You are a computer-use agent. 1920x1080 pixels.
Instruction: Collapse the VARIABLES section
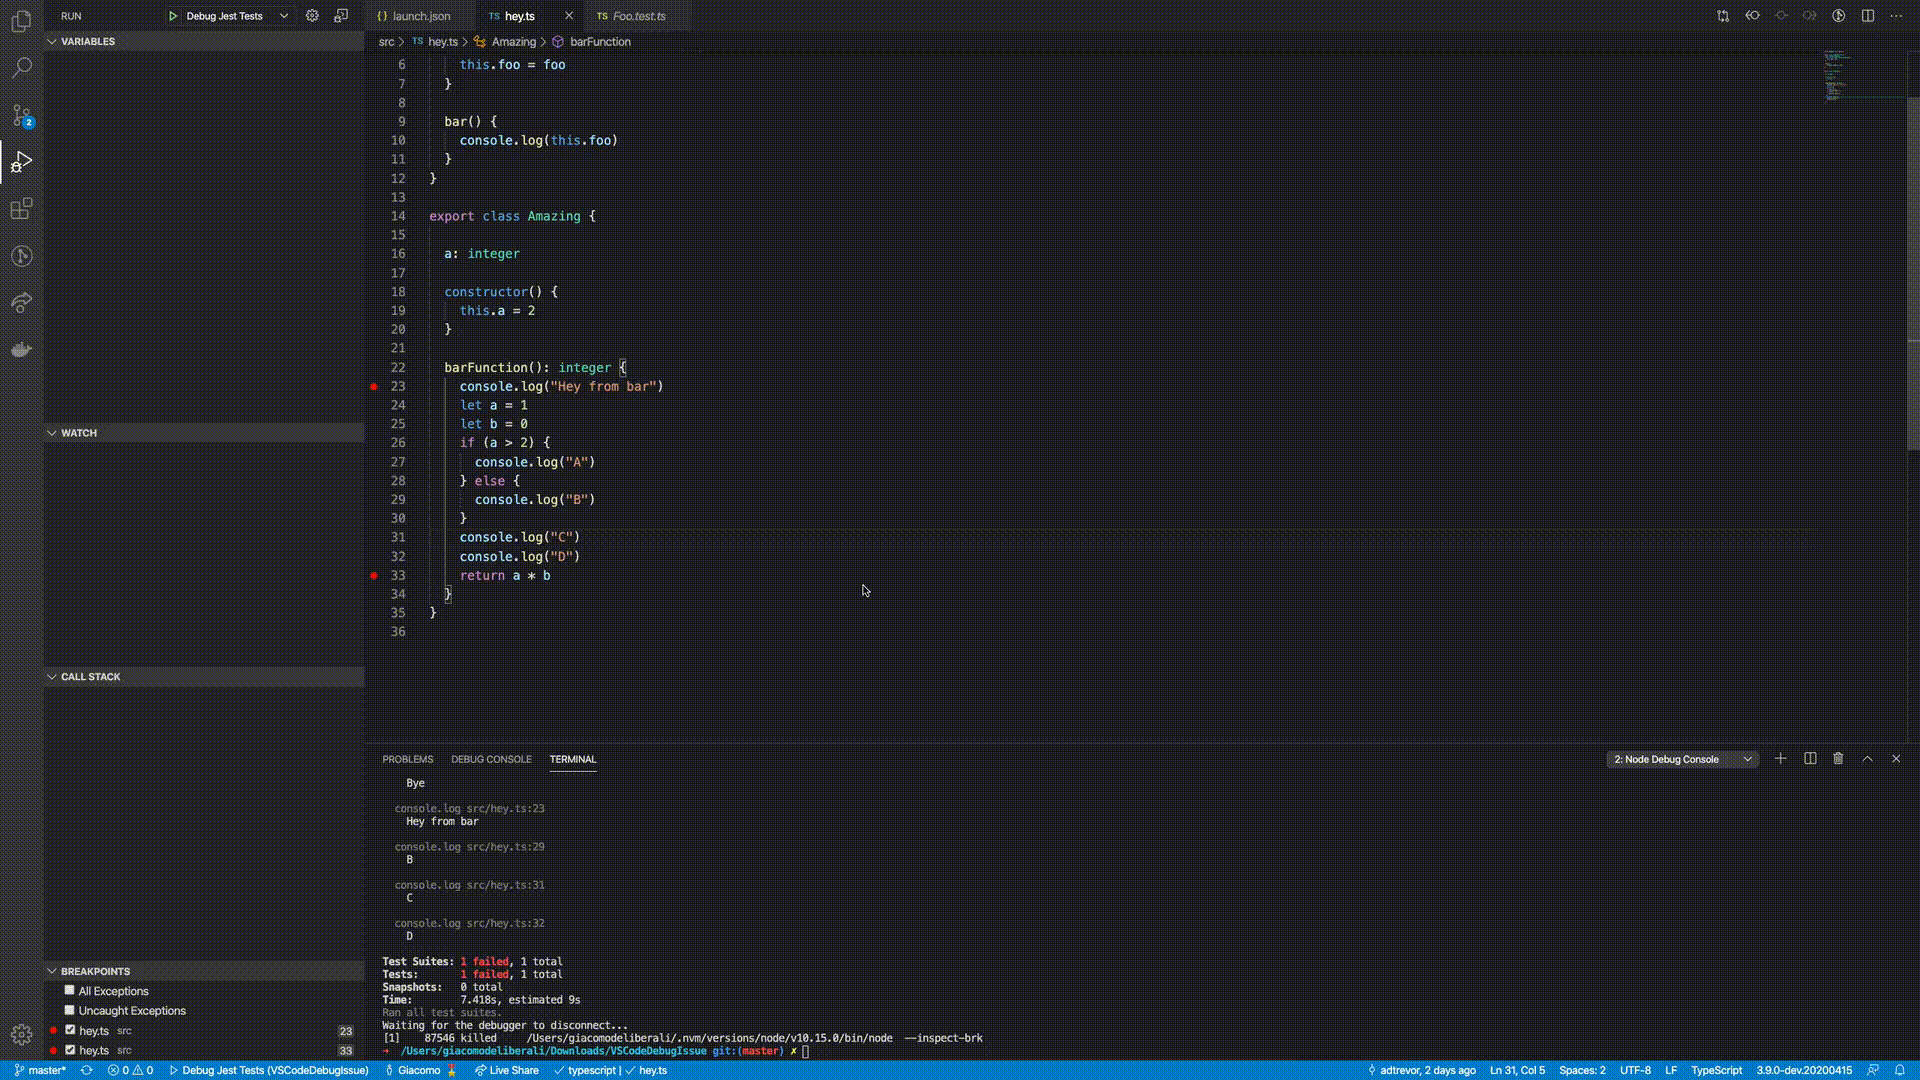coord(87,42)
